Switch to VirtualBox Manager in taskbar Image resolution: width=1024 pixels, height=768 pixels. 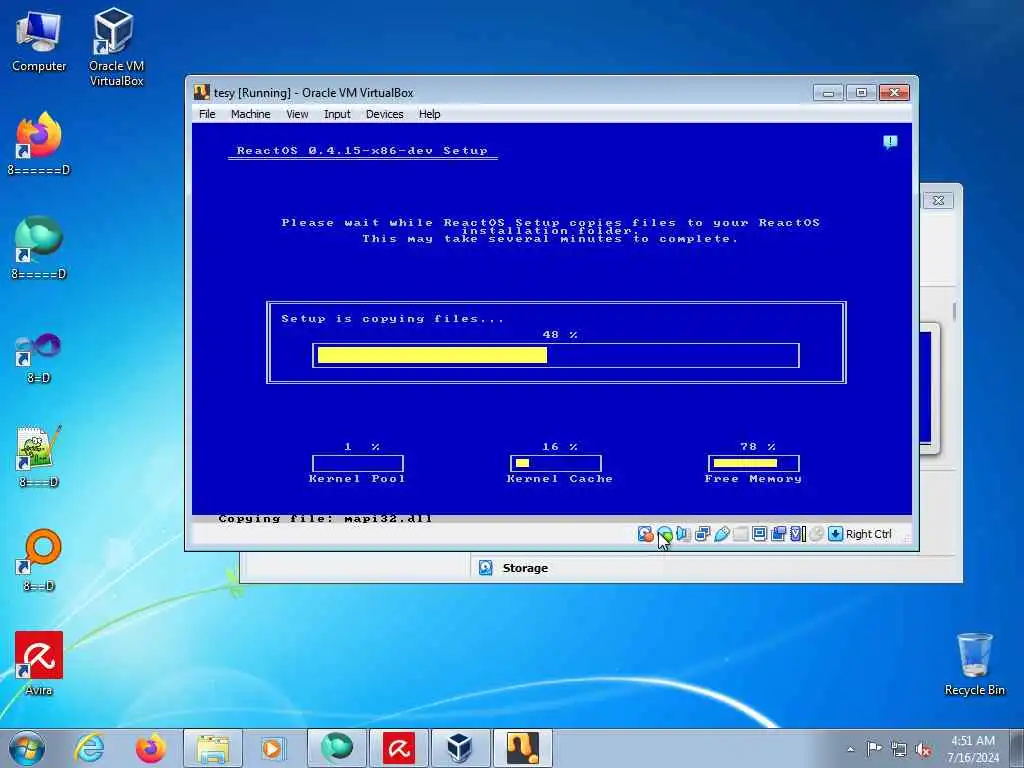[x=460, y=748]
